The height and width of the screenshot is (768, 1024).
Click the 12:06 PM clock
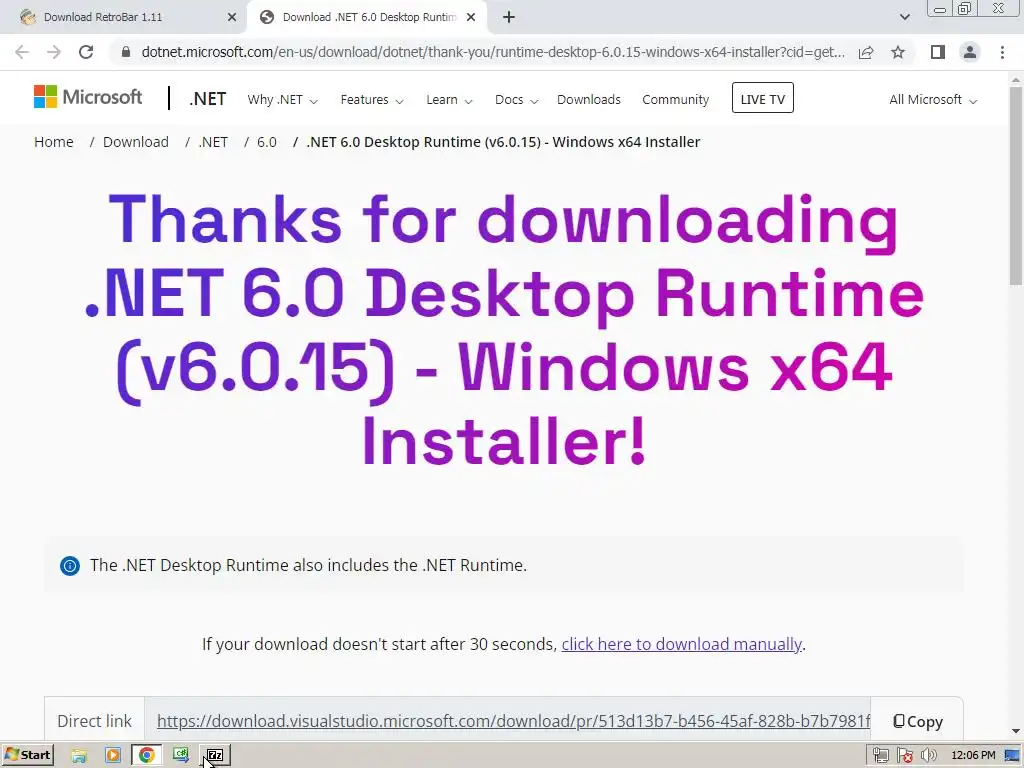(x=973, y=756)
